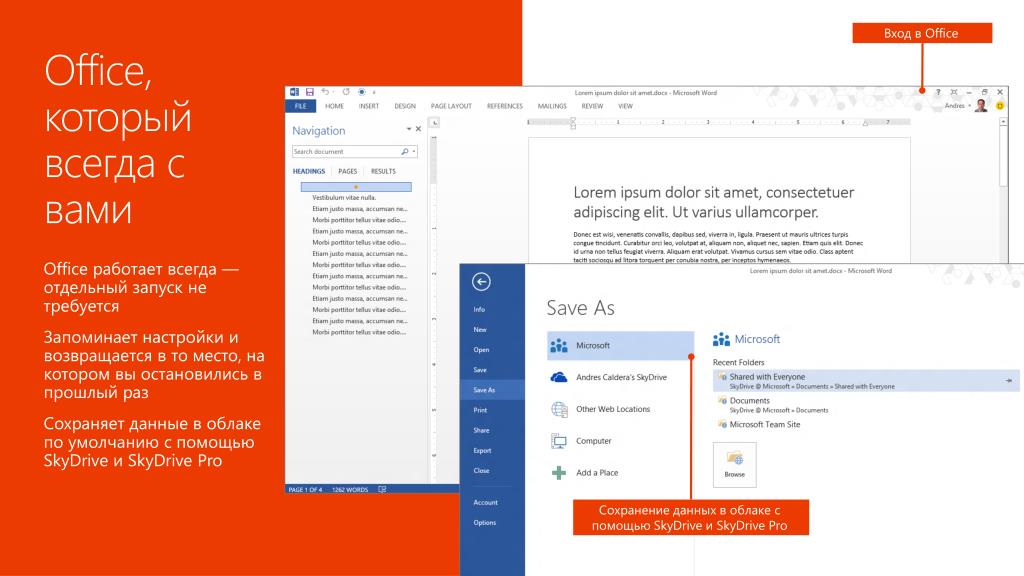Open the Andres account dropdown
1024x576 pixels.
coord(957,106)
